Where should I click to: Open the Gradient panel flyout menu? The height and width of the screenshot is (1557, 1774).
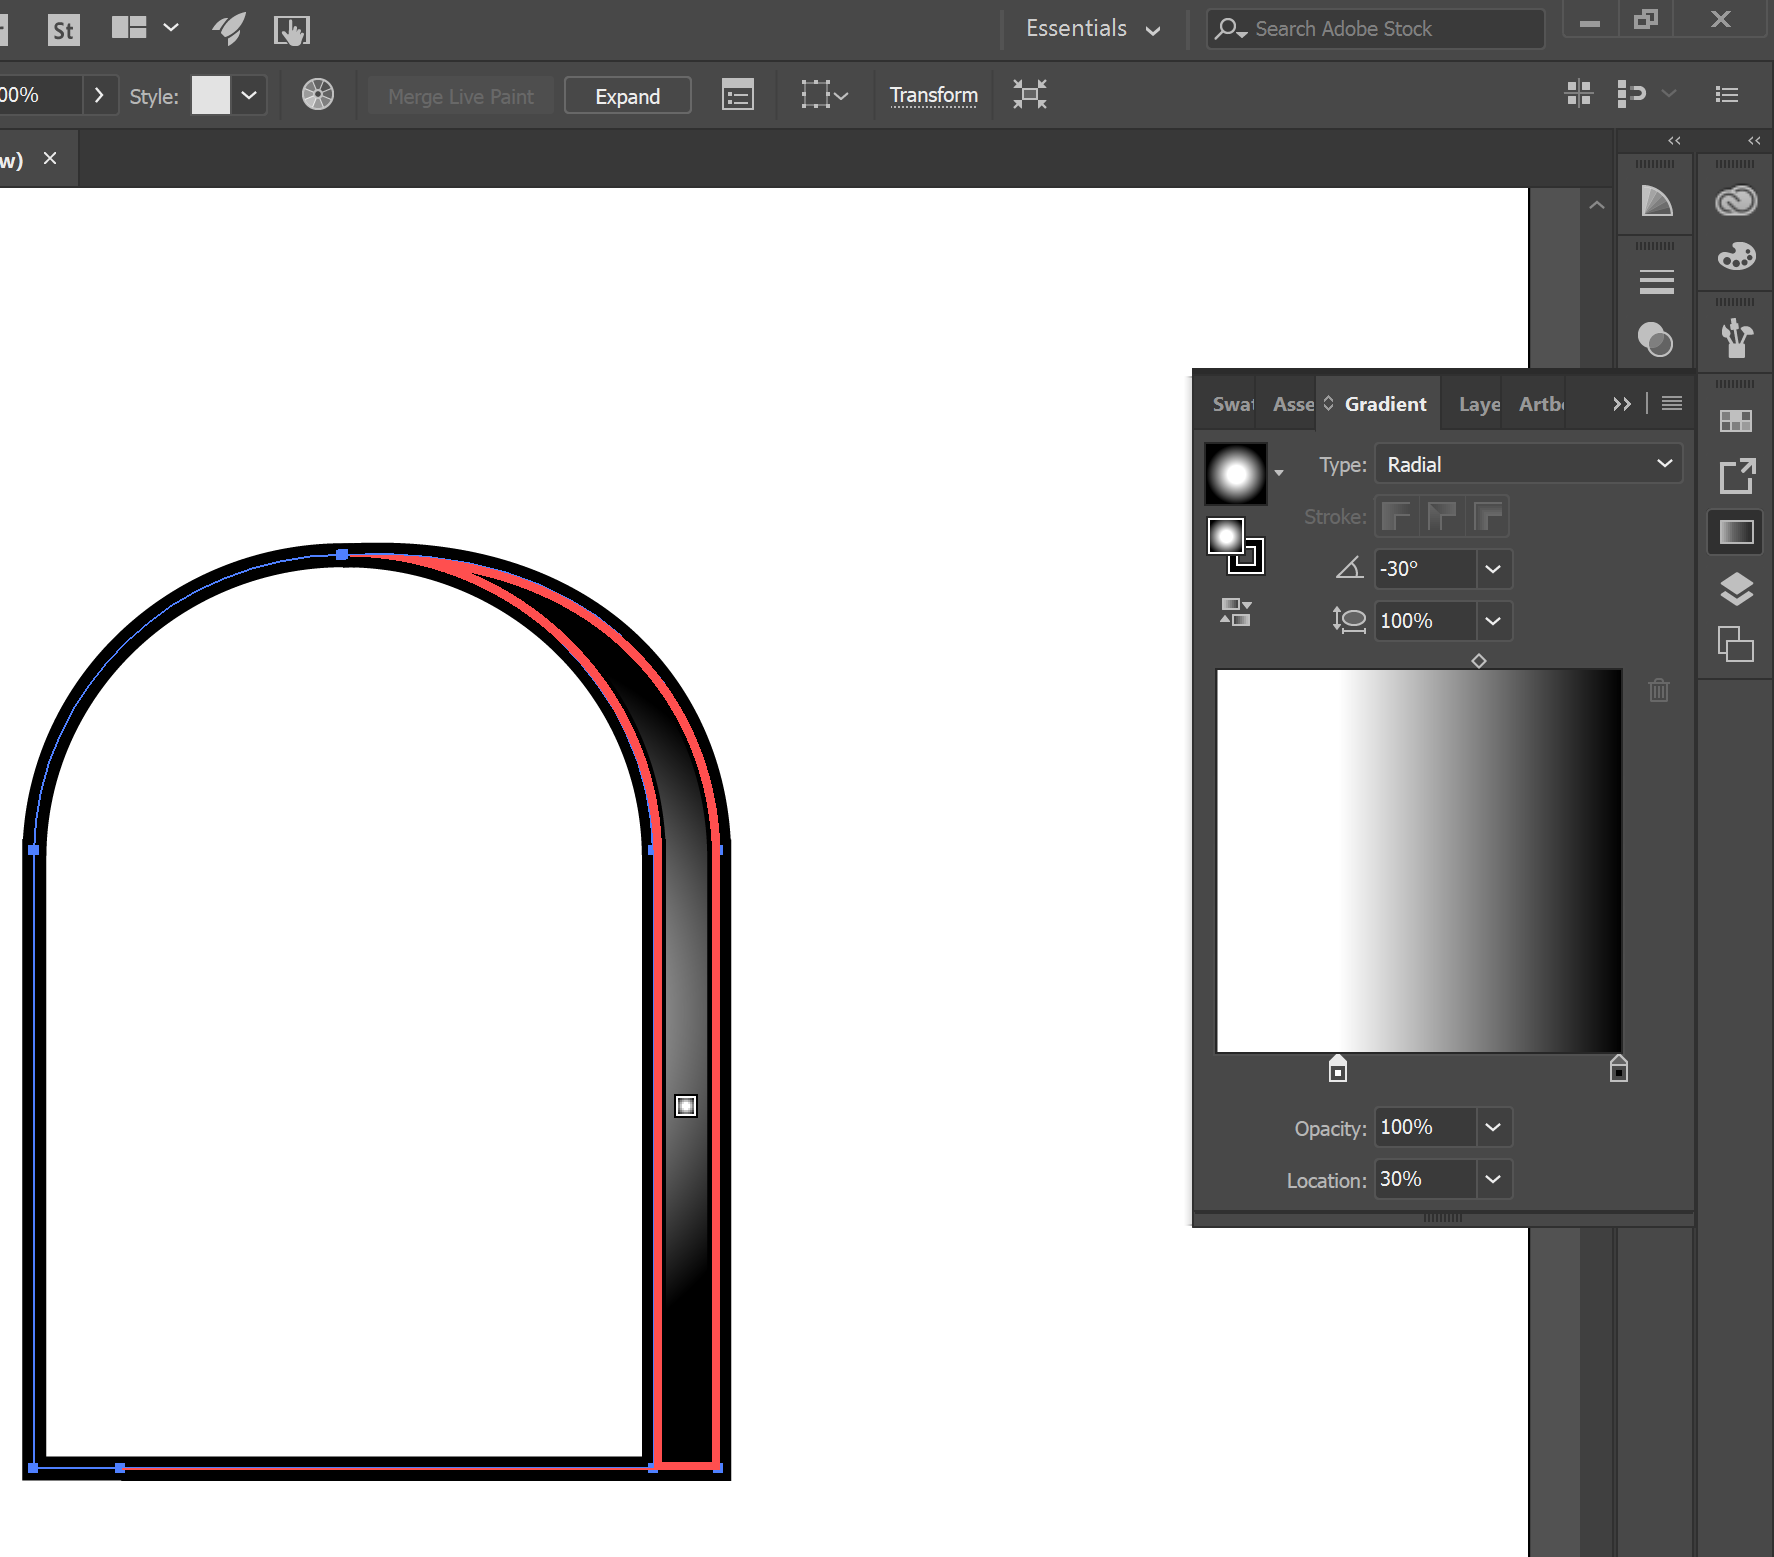pos(1672,403)
